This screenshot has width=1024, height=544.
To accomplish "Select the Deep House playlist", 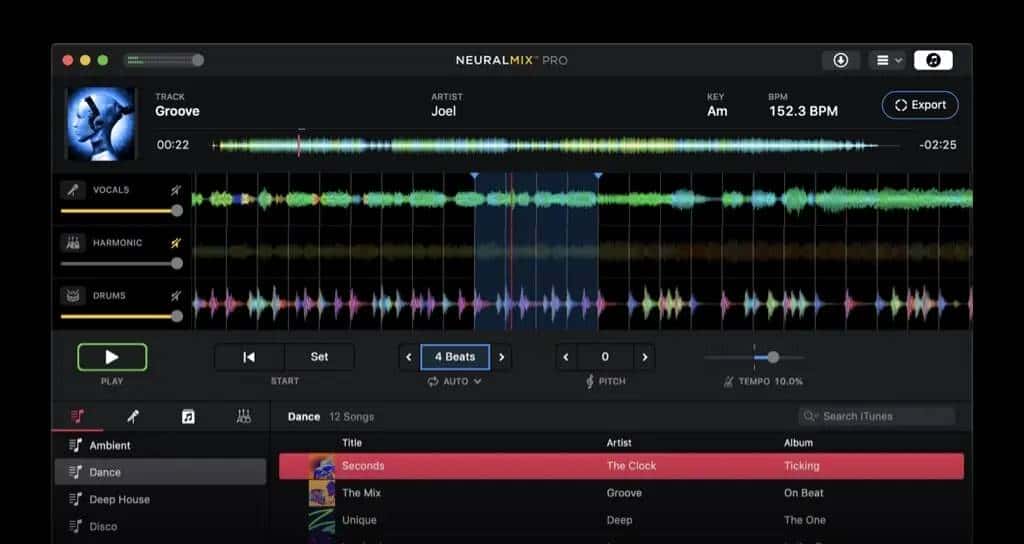I will pos(119,499).
